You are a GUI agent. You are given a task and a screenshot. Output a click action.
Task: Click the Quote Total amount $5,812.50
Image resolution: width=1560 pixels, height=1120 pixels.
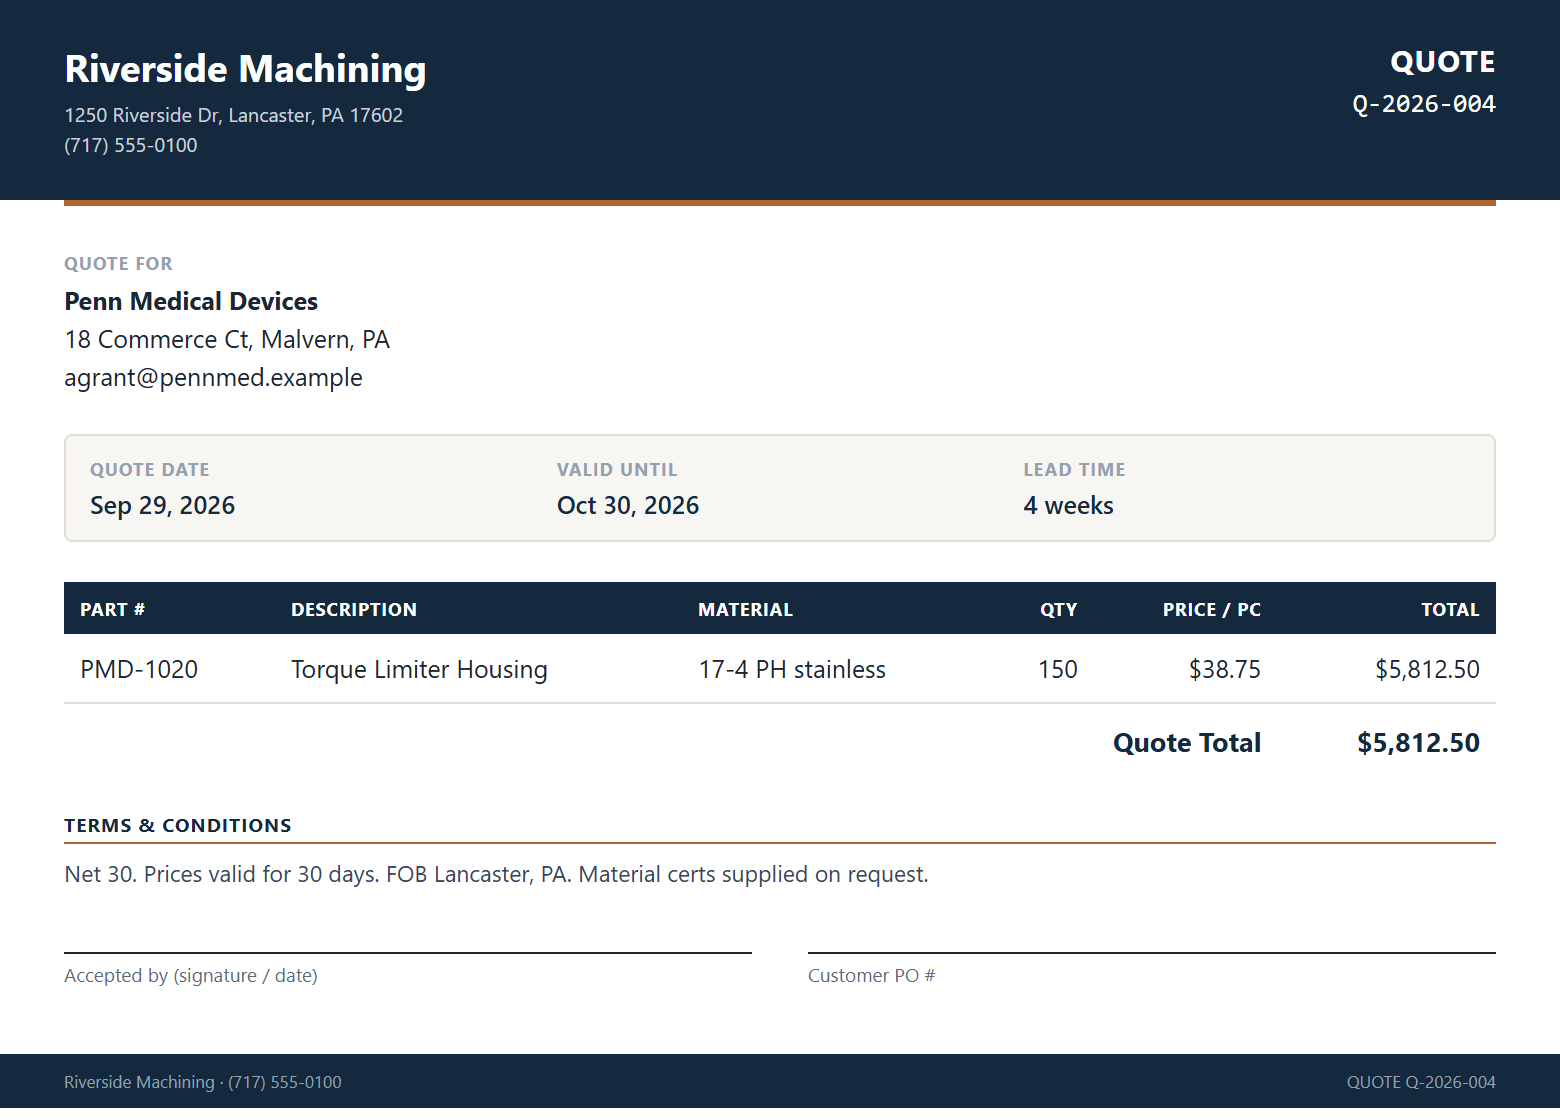coord(1418,743)
